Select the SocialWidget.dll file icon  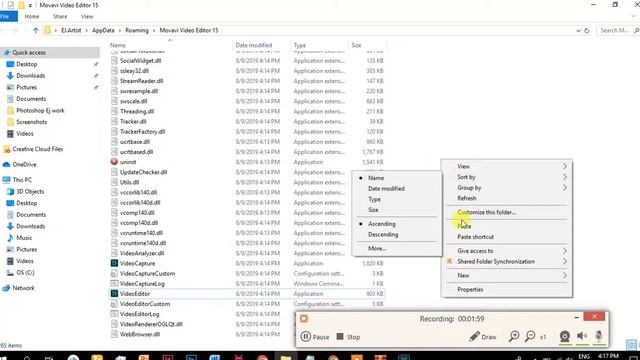pos(114,60)
